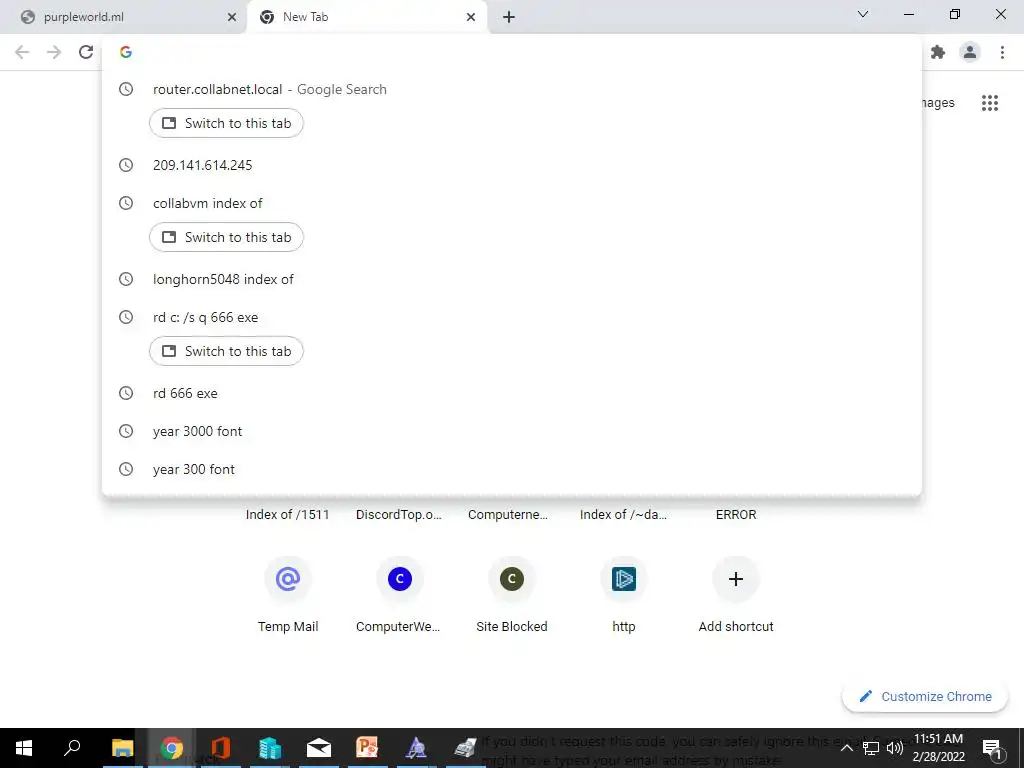Screen dimensions: 1024x768
Task: Select the collabvm index of suggestion
Action: (x=512, y=203)
